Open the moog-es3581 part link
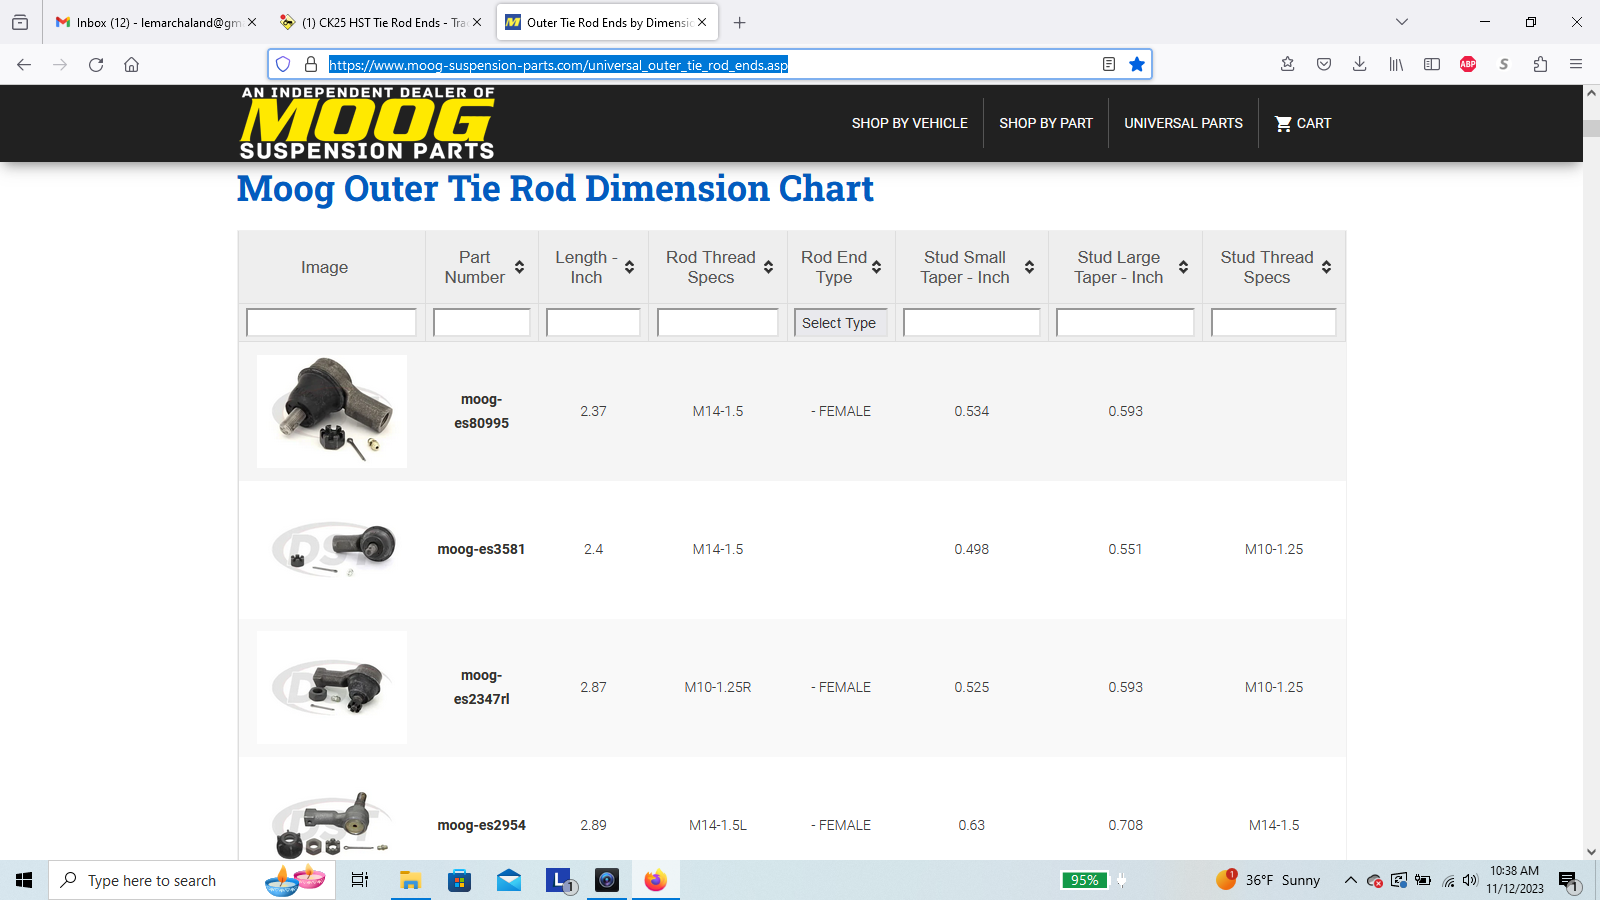 click(x=481, y=549)
